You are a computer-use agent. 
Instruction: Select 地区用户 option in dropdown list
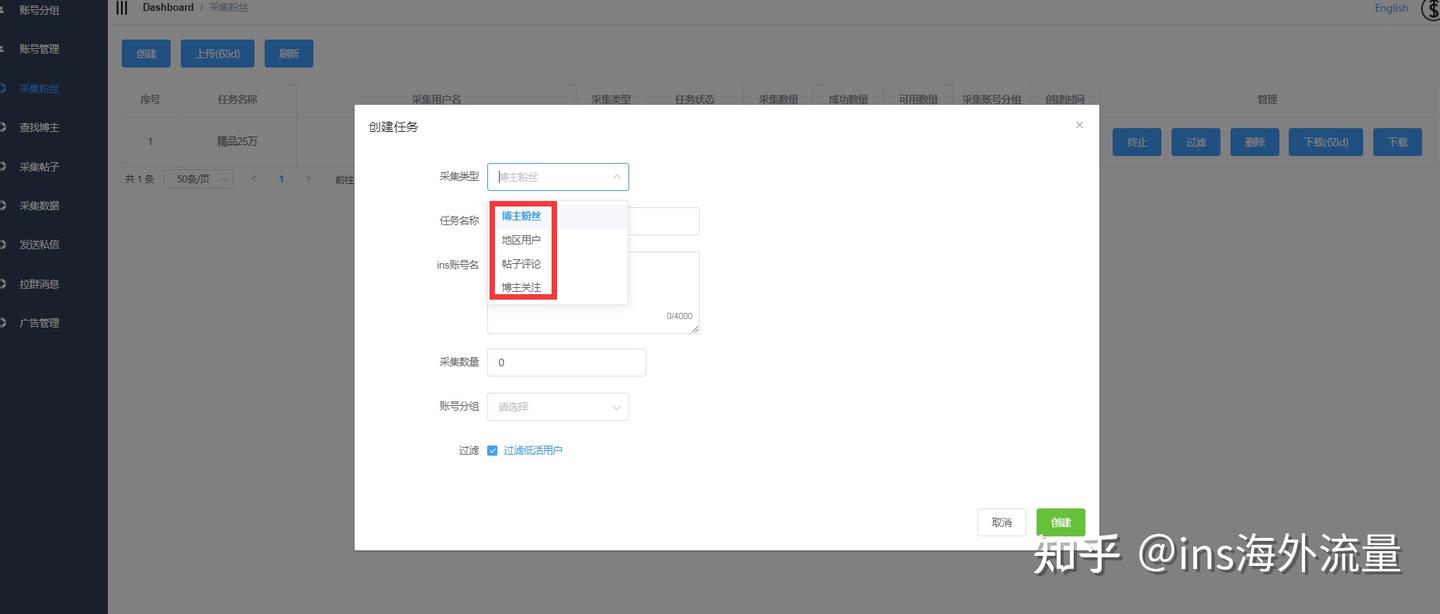(x=558, y=240)
